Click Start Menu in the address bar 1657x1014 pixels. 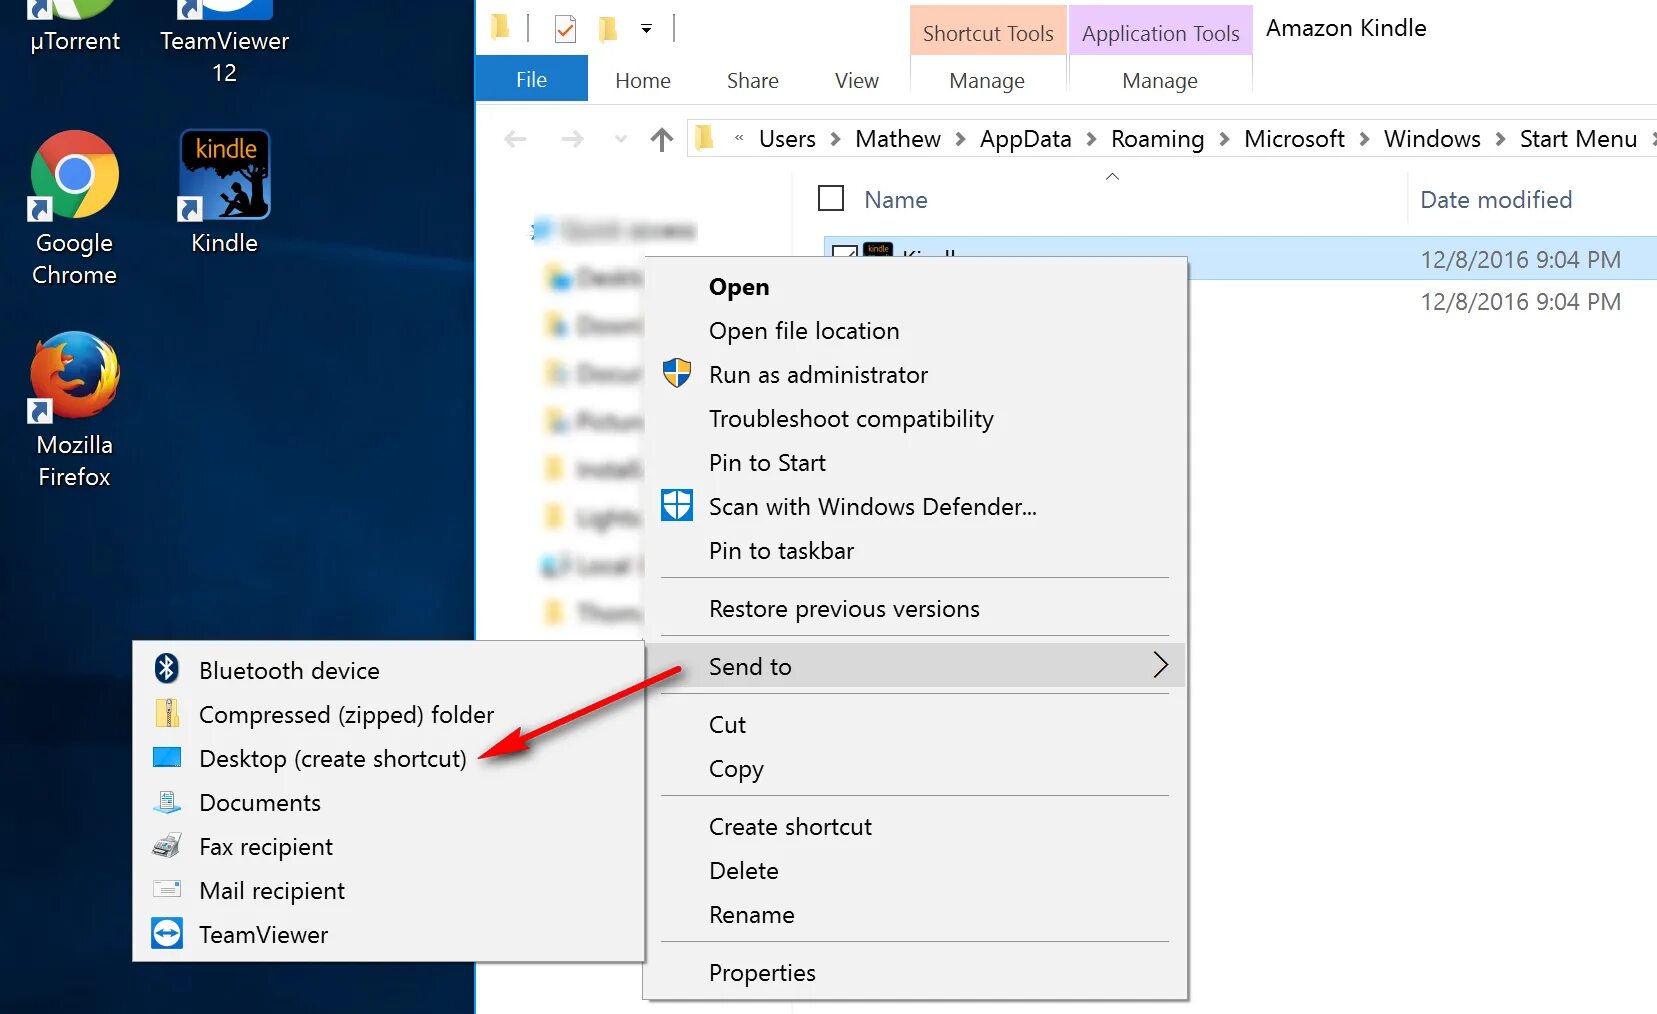coord(1578,139)
